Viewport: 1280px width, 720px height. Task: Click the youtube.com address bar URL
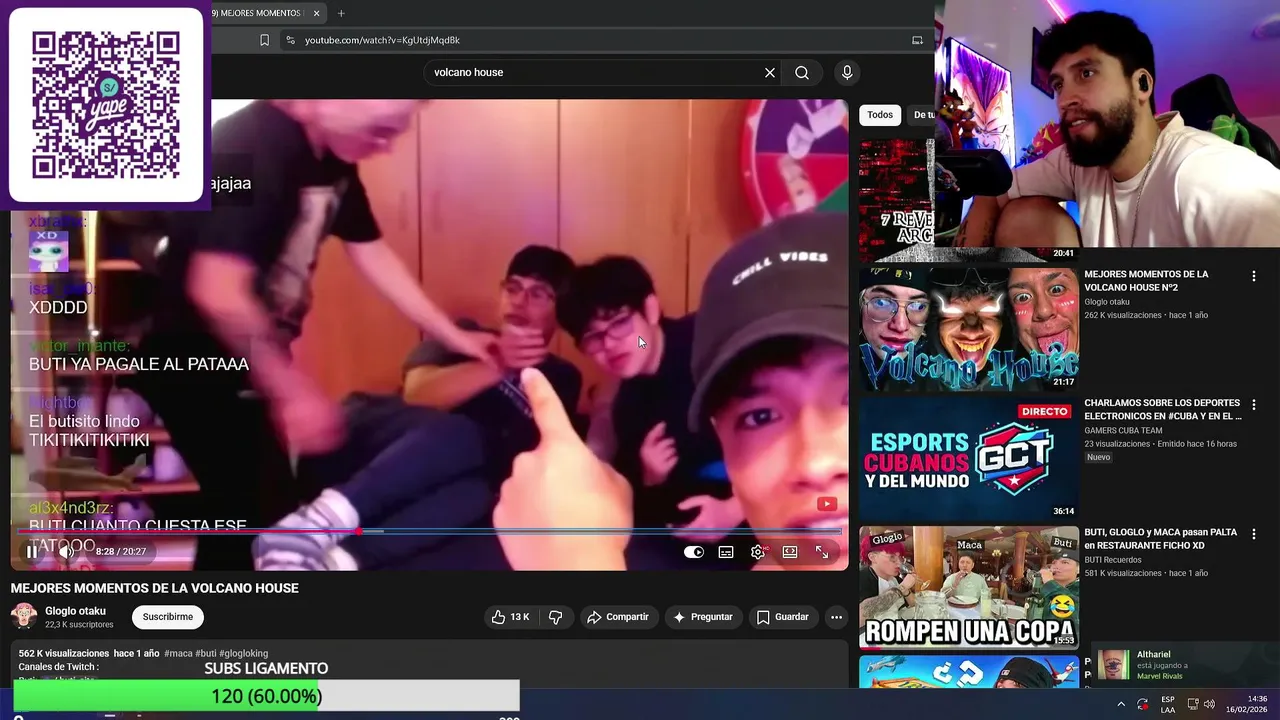[x=382, y=40]
